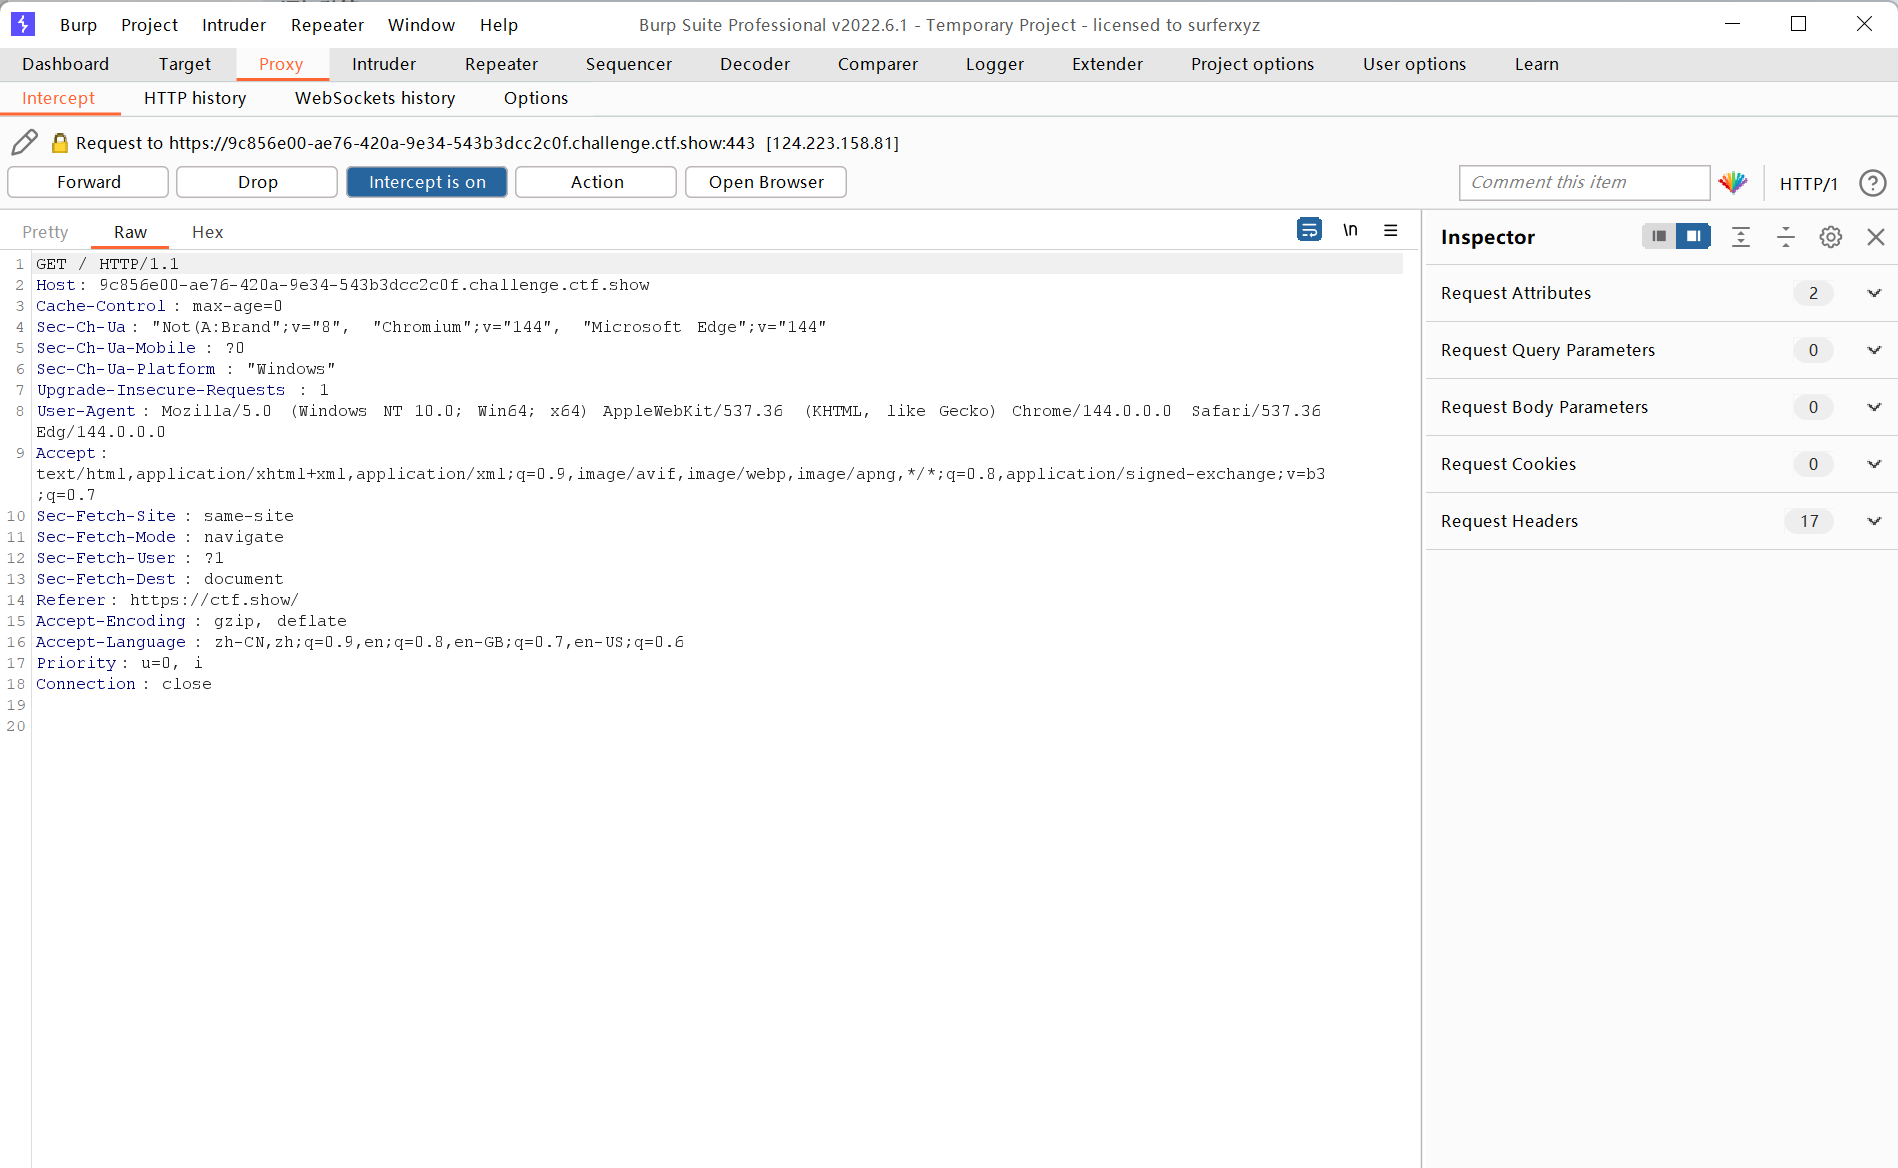This screenshot has width=1898, height=1168.
Task: Click the HTTP/1 protocol label
Action: coord(1808,183)
